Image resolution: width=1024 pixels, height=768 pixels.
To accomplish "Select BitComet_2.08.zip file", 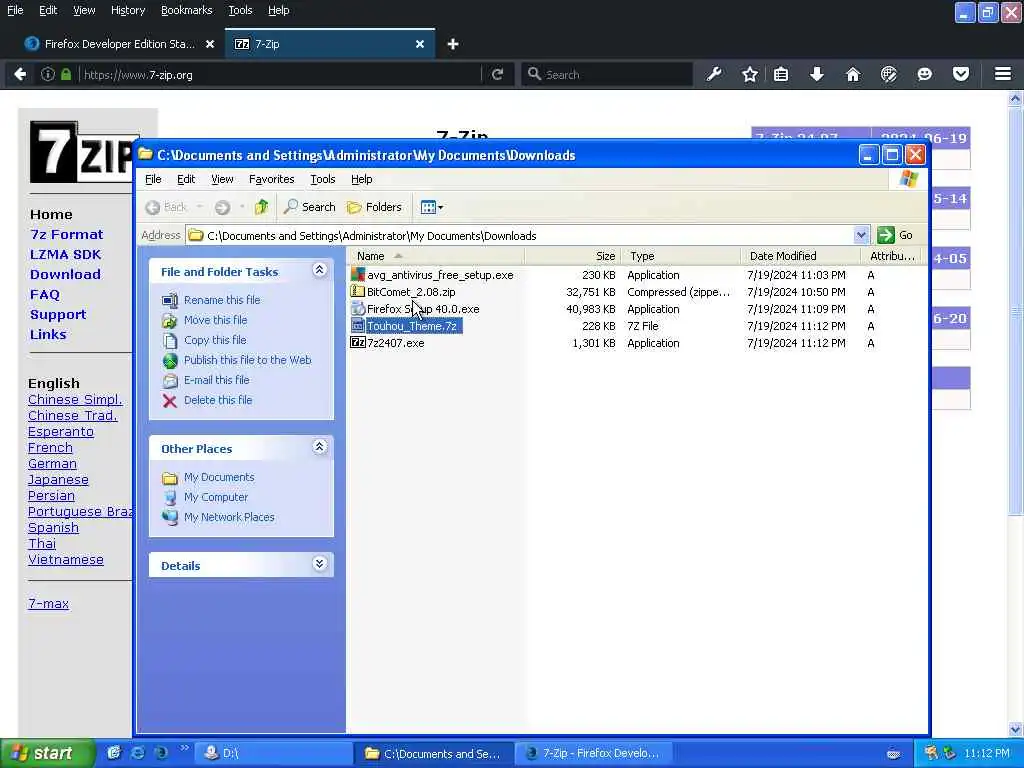I will 411,292.
